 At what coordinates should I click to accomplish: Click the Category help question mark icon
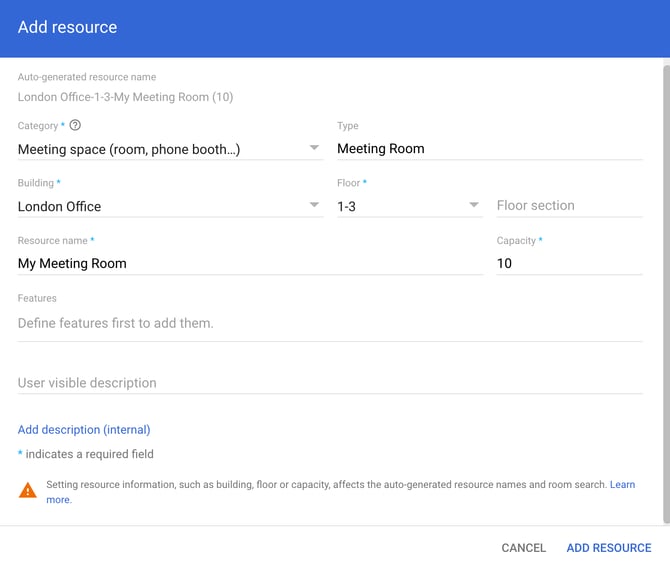pyautogui.click(x=75, y=126)
